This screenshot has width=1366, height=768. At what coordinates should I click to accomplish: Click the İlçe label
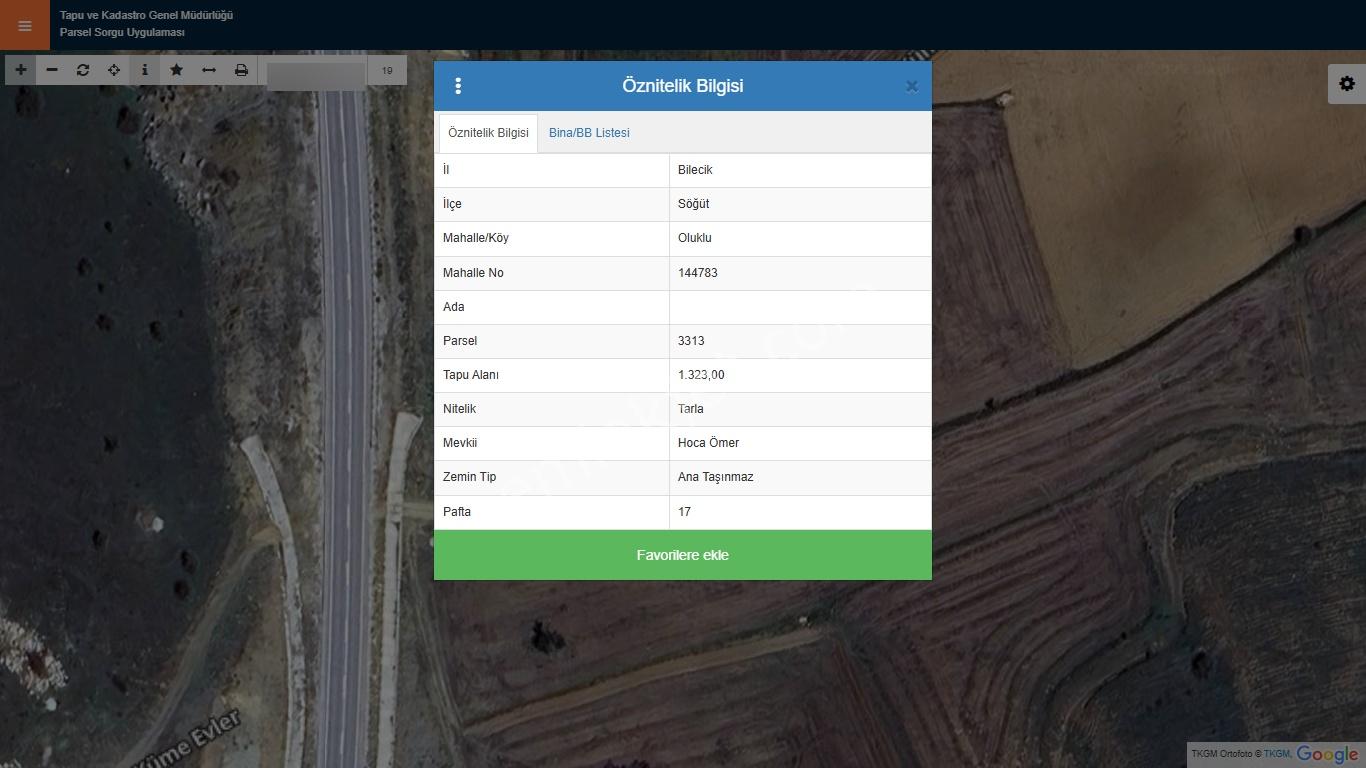click(453, 204)
